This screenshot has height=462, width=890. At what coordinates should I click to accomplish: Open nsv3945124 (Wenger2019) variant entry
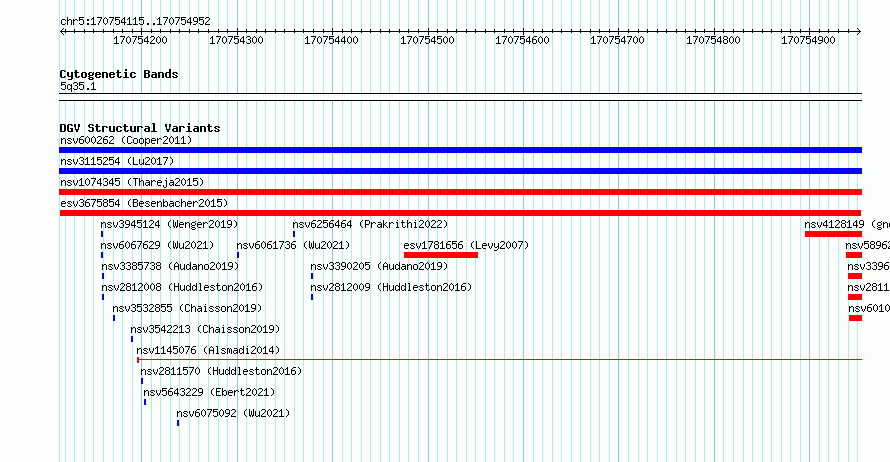(x=169, y=224)
